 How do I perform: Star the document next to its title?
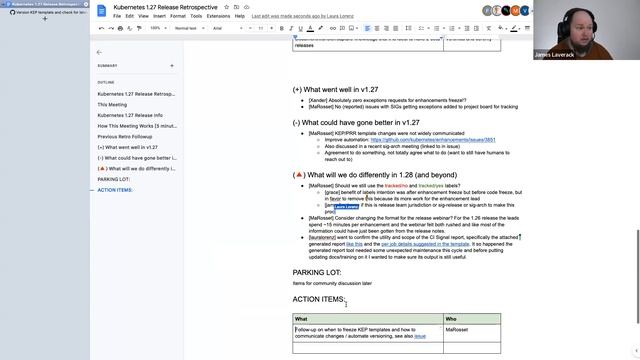point(227,7)
